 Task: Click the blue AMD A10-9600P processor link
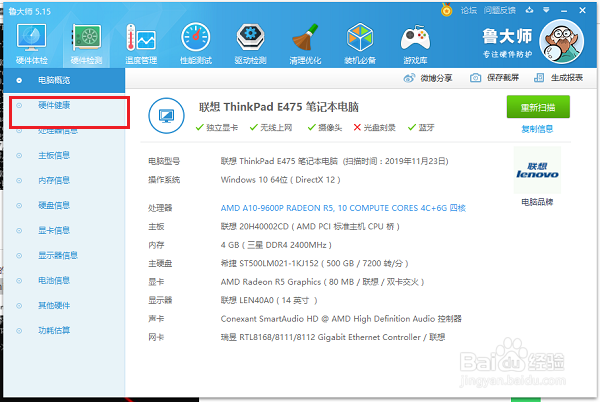(x=343, y=208)
